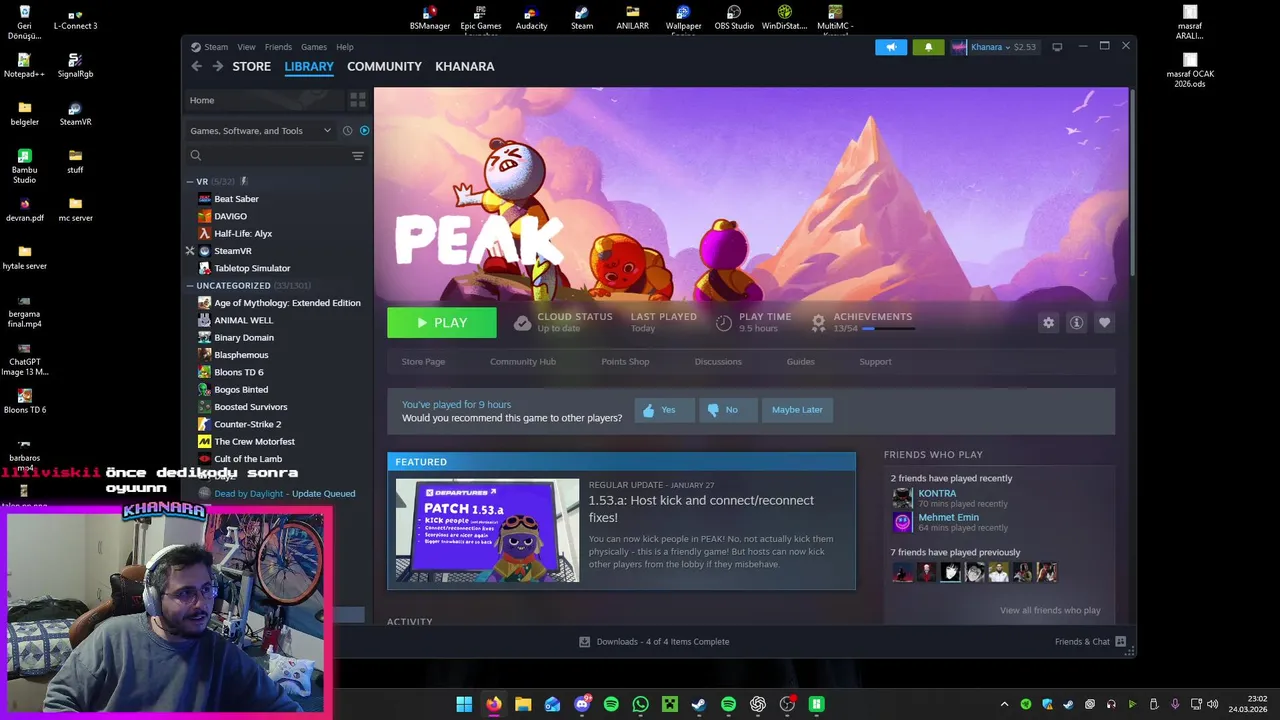This screenshot has width=1280, height=720.
Task: Open the Points Shop link
Action: point(625,362)
